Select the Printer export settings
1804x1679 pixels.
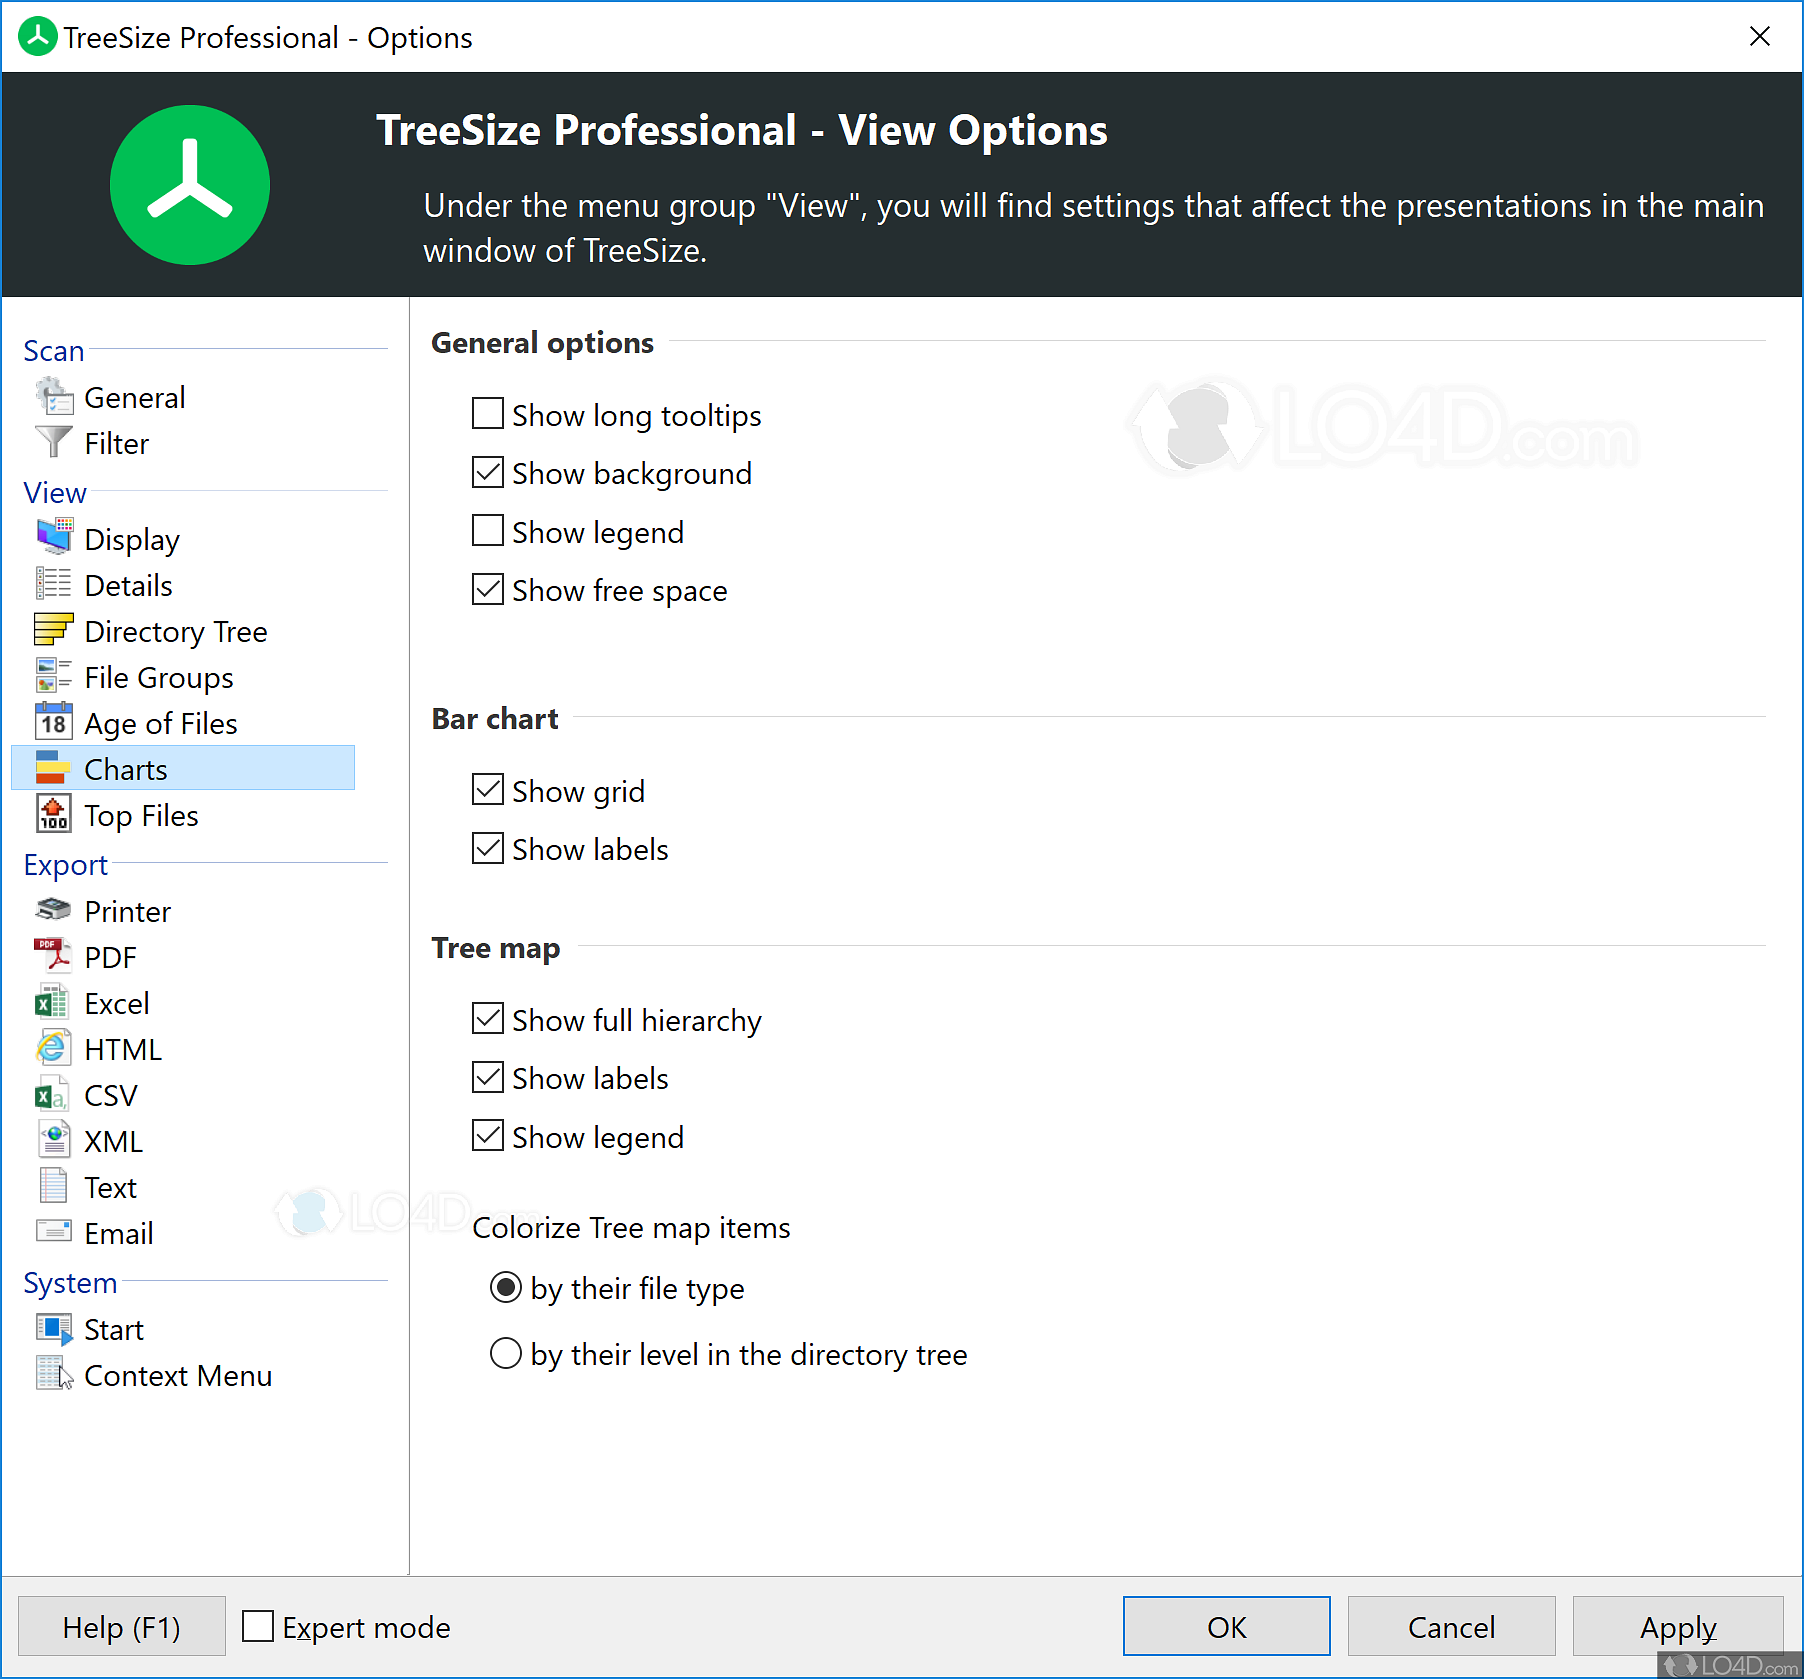tap(127, 911)
